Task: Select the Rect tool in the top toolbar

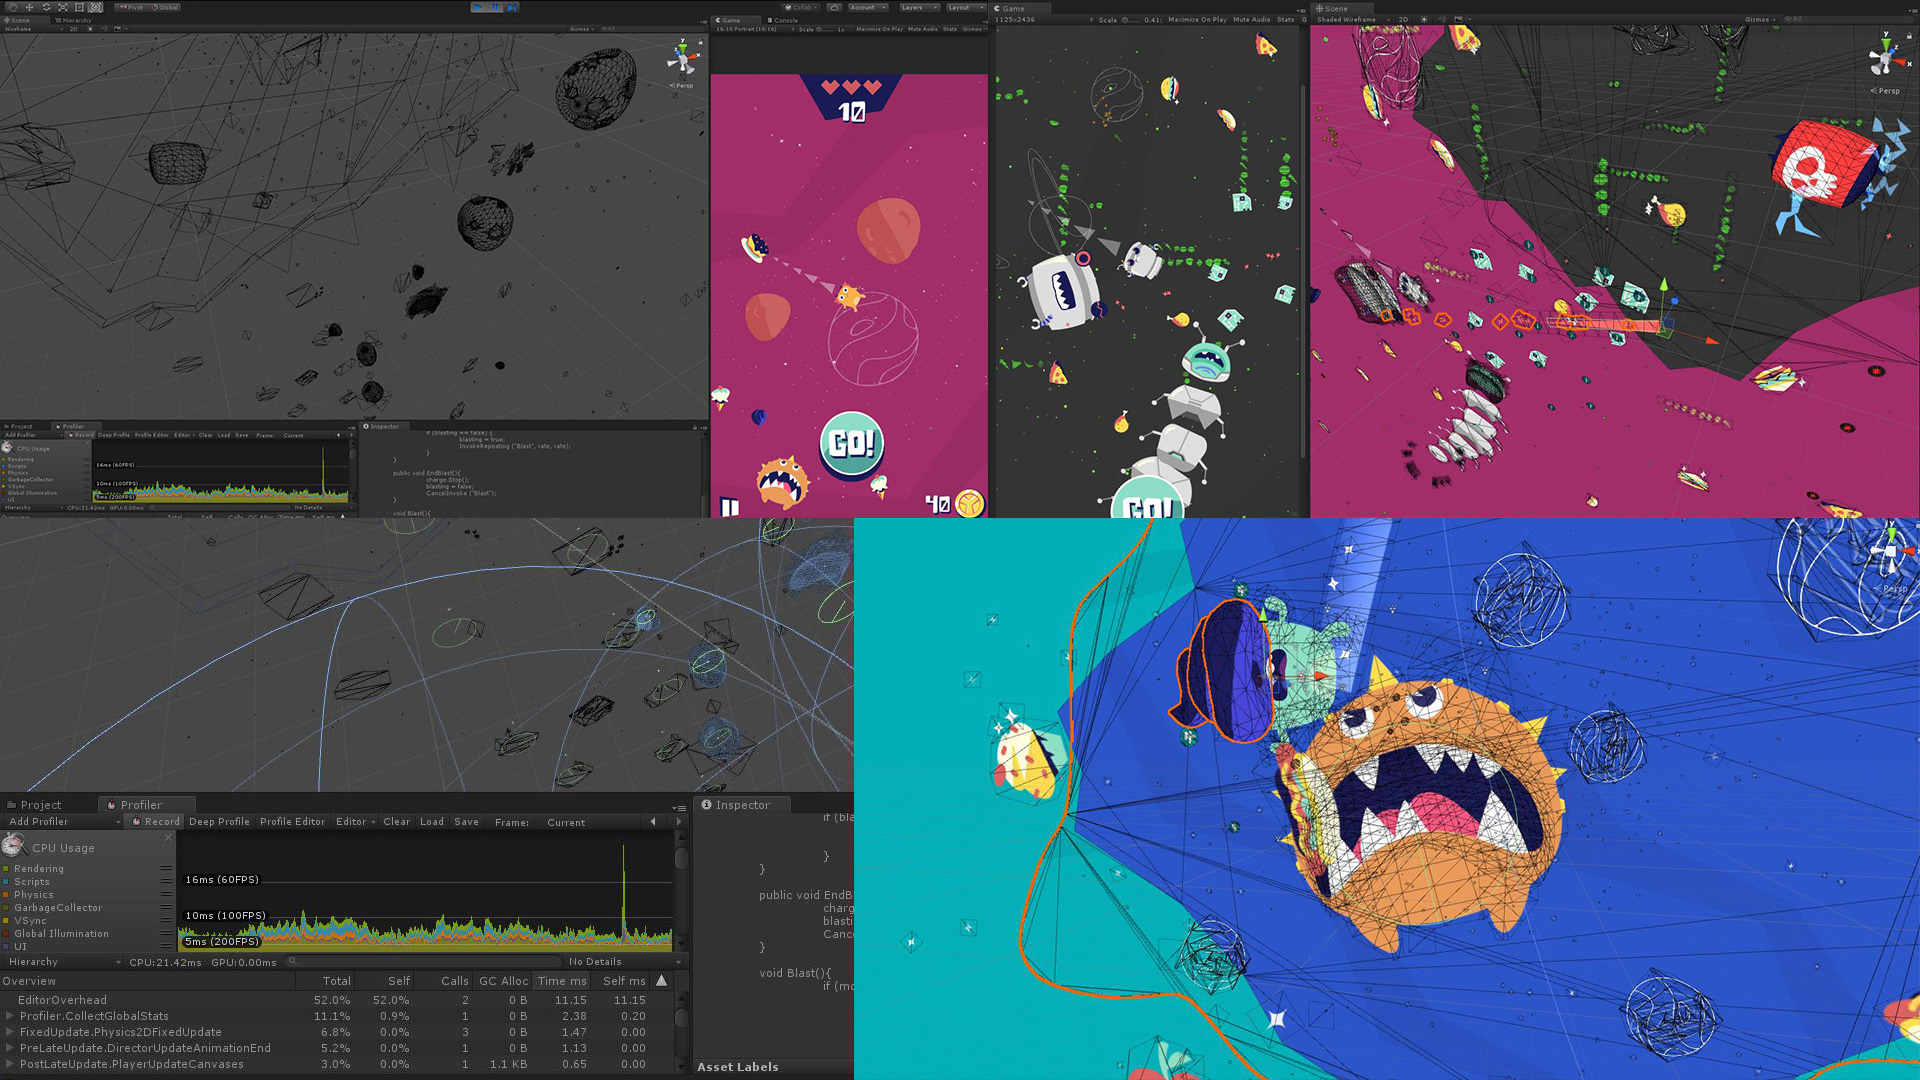Action: click(79, 7)
